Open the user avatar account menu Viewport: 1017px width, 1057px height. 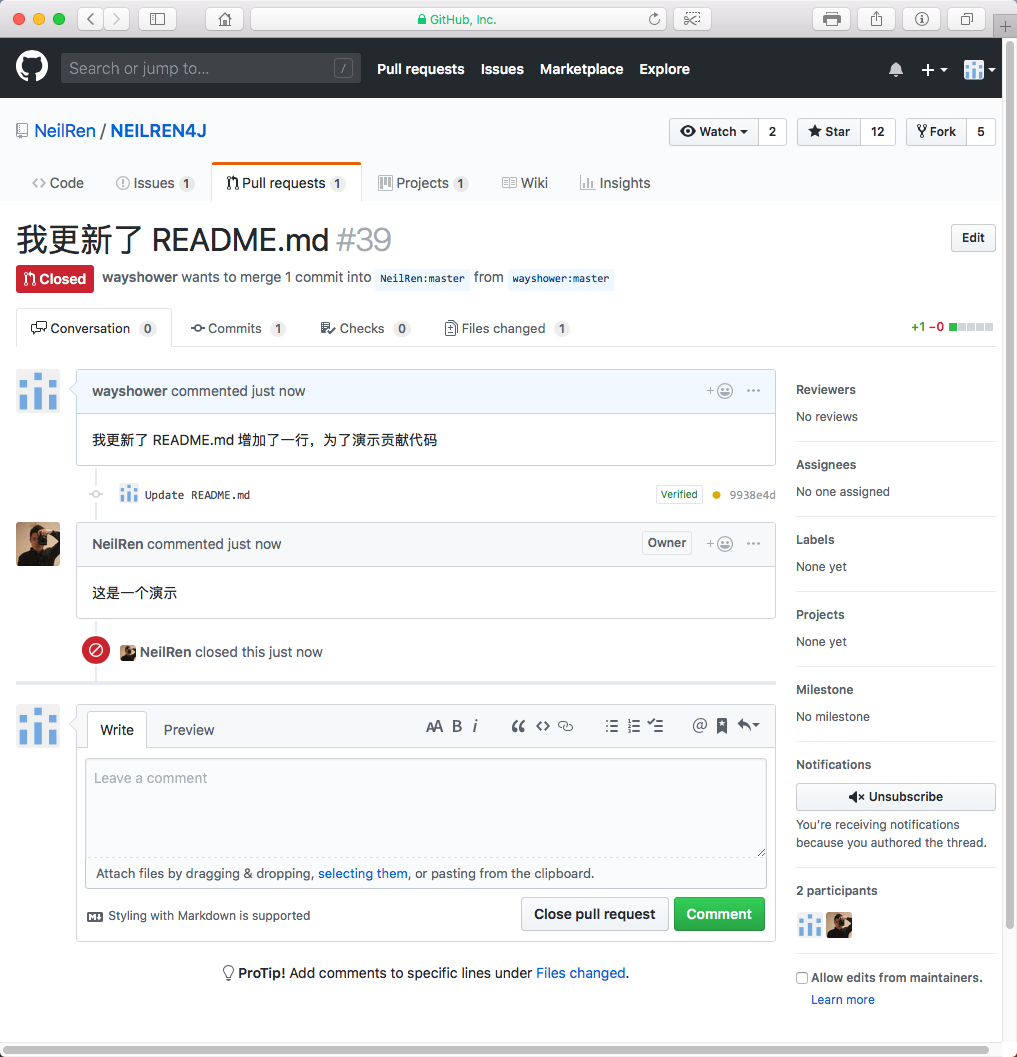[979, 69]
